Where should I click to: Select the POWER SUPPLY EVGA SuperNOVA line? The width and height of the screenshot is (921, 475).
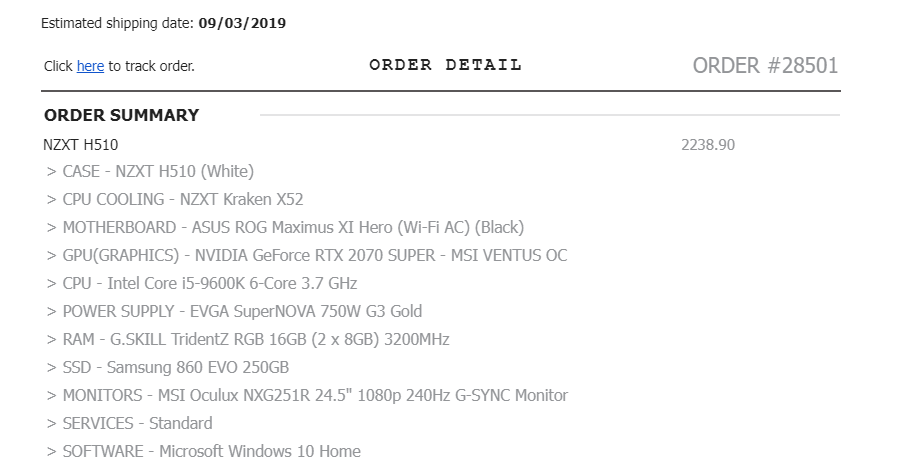click(x=234, y=311)
